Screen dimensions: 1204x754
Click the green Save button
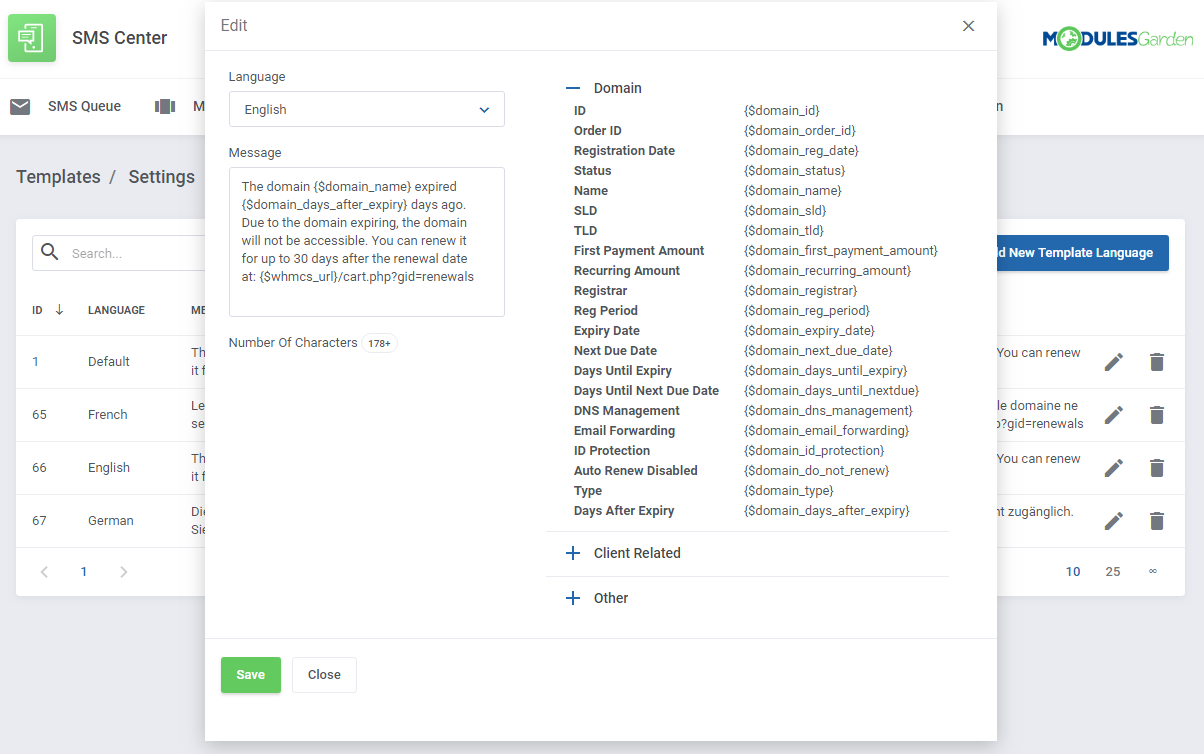point(250,675)
